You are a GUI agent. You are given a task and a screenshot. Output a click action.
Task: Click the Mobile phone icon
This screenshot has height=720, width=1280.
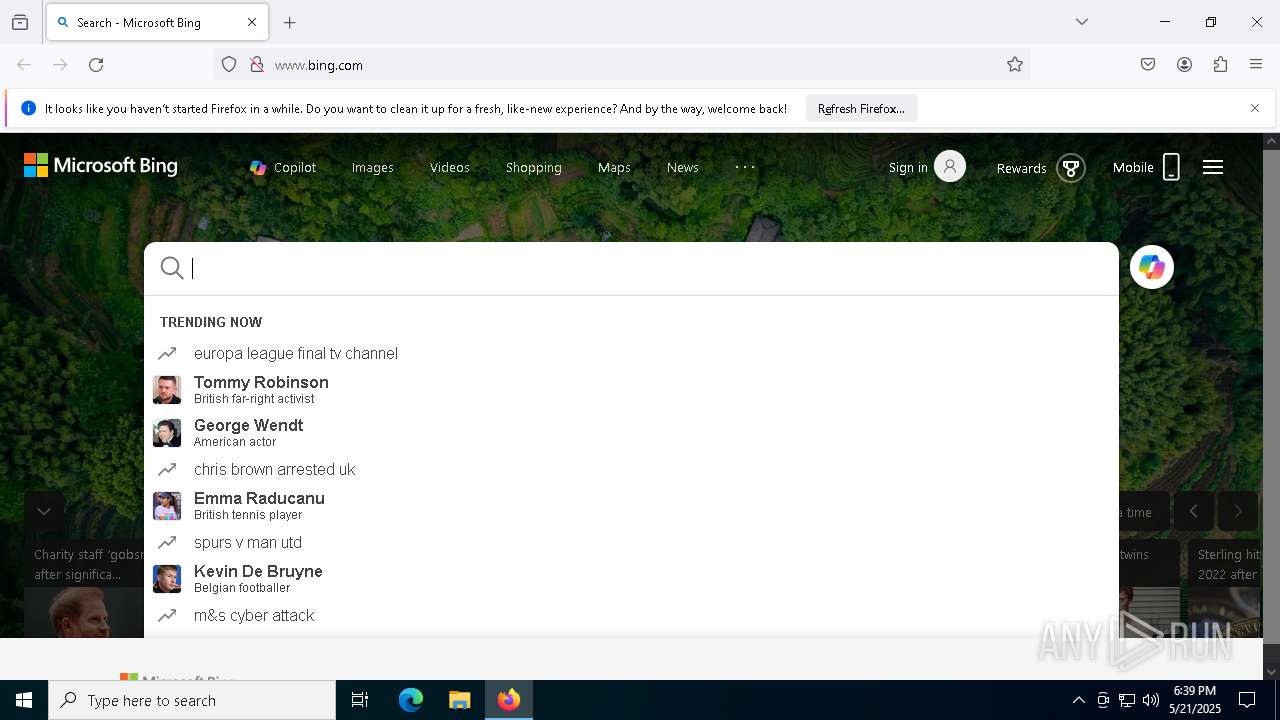1171,167
